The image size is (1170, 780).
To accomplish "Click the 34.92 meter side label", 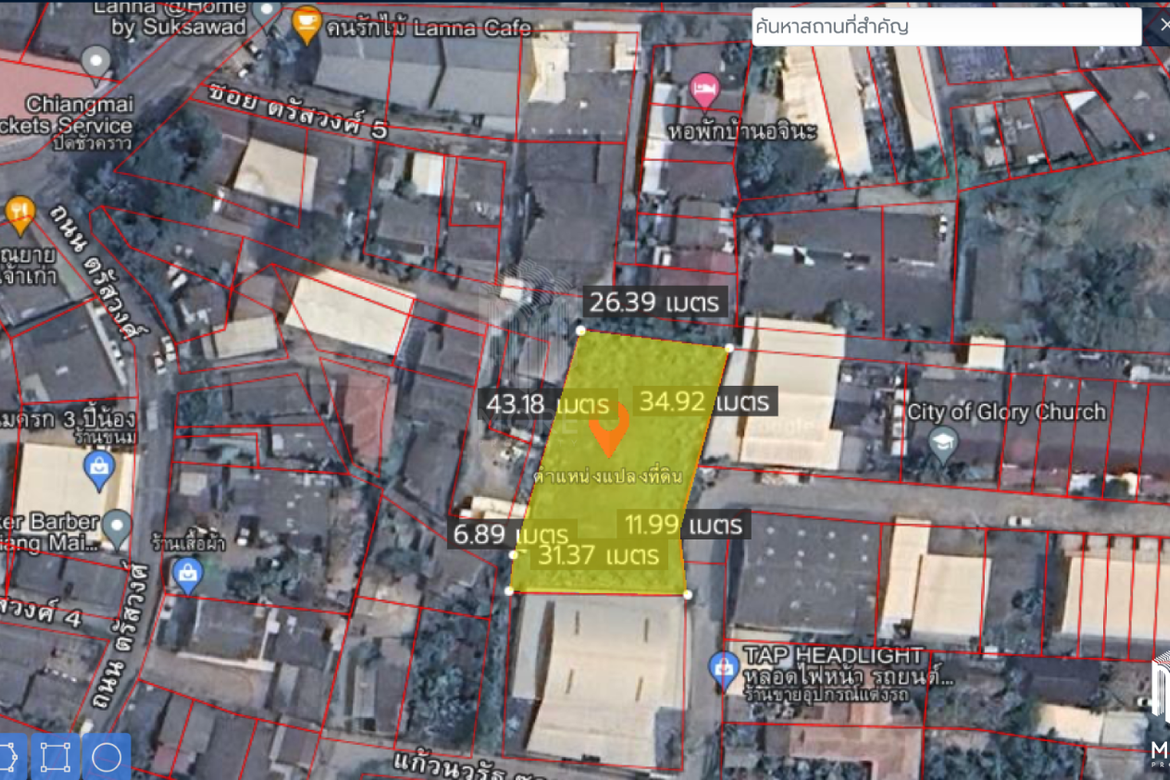I will click(x=706, y=402).
